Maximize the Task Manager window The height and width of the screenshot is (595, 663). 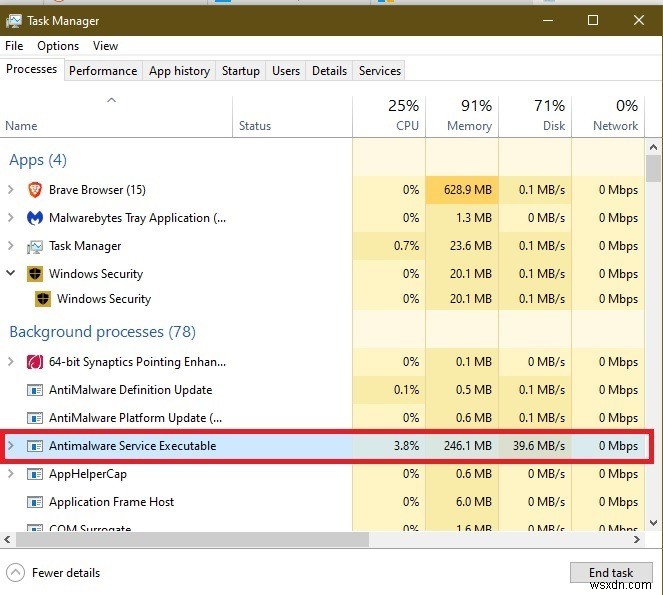coord(593,20)
